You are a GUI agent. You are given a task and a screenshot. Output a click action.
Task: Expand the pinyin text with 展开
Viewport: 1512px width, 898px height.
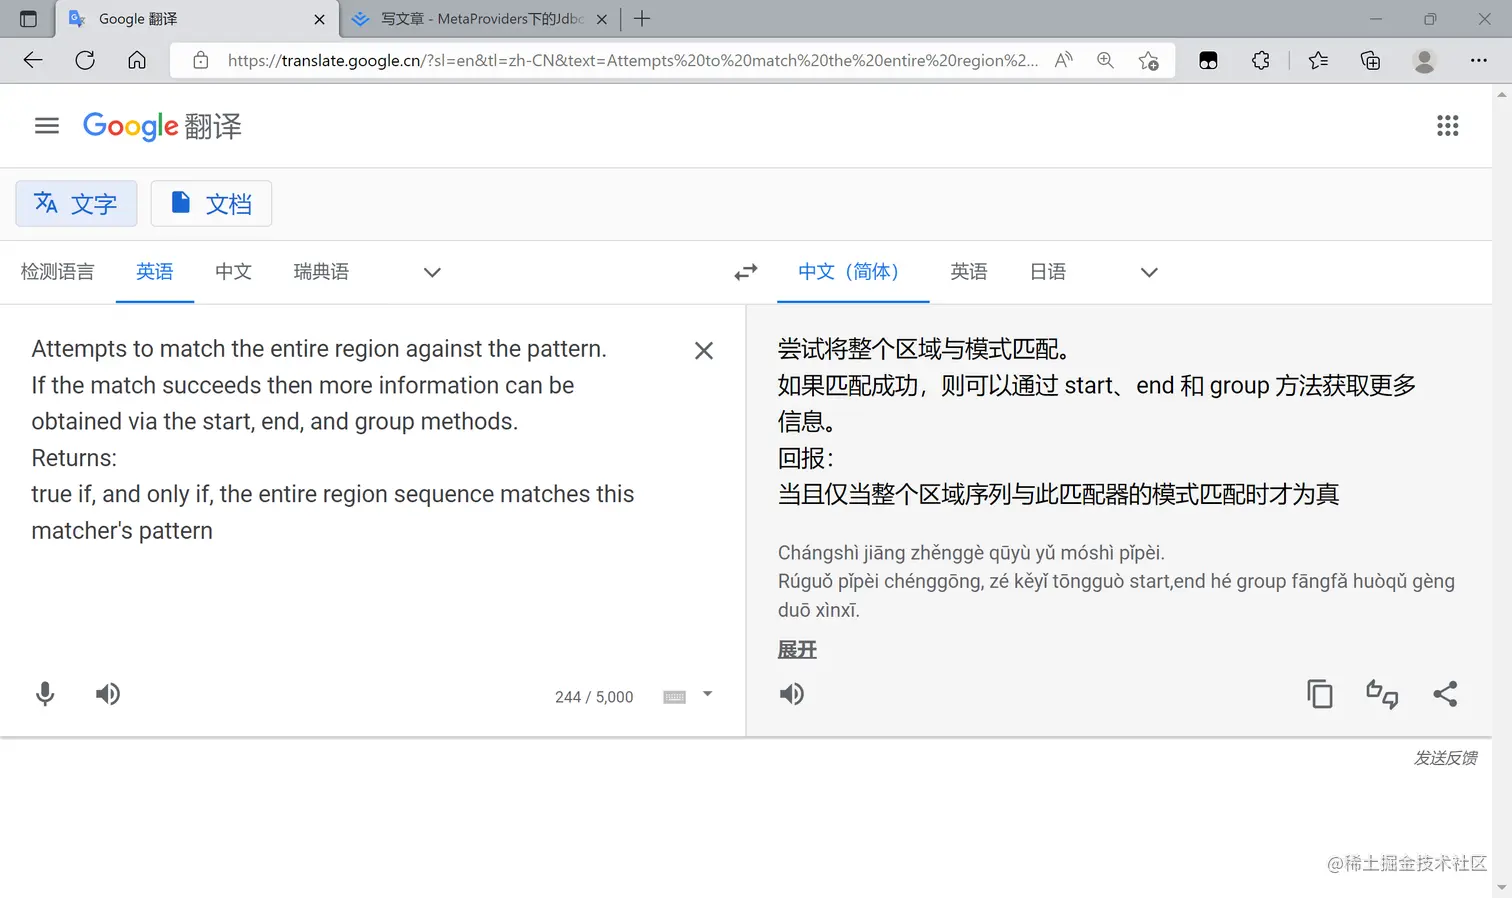(797, 650)
